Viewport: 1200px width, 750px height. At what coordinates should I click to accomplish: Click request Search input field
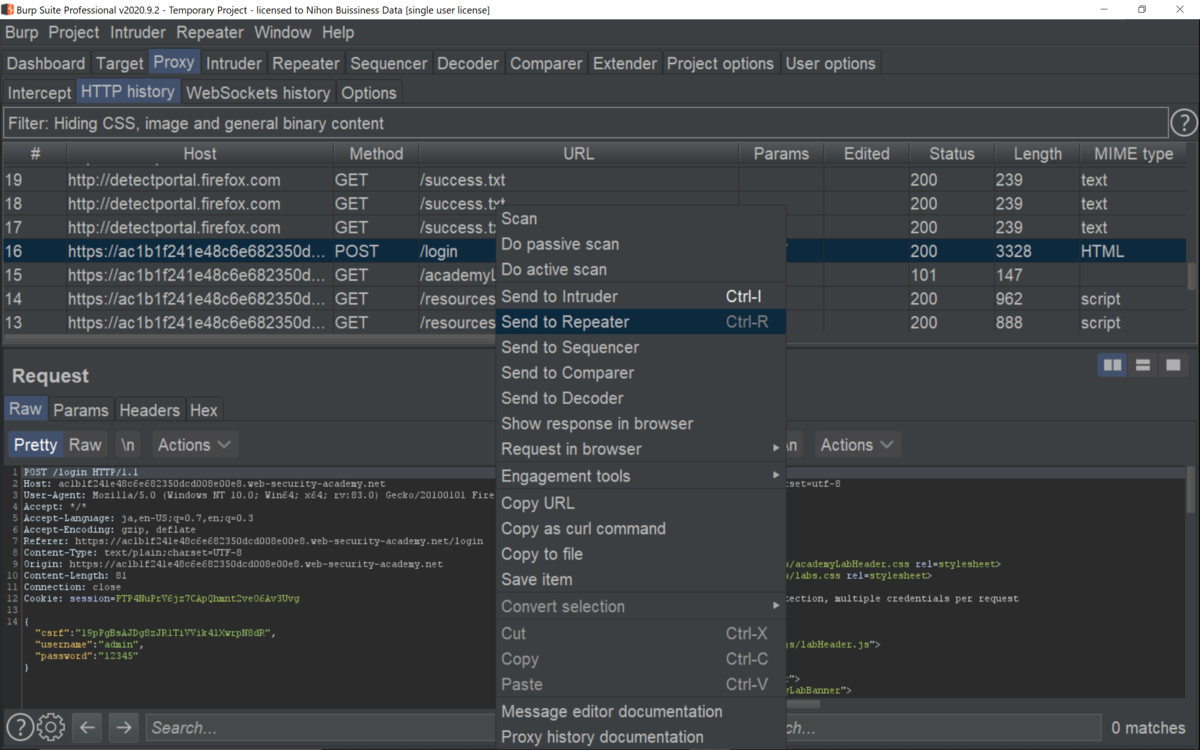tap(320, 727)
